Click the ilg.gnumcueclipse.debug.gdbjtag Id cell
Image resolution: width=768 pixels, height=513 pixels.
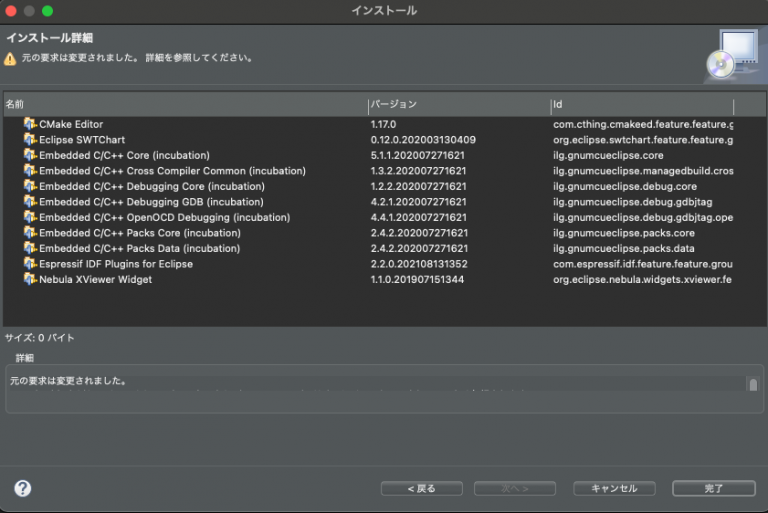(633, 202)
